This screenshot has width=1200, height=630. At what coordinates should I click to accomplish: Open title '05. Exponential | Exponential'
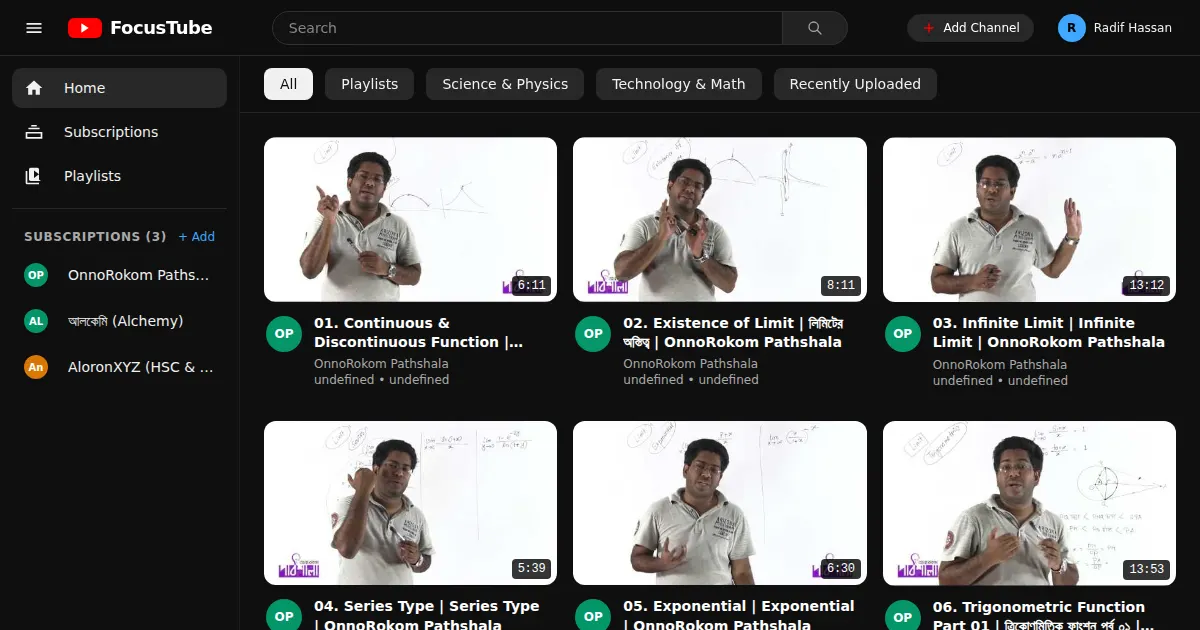pyautogui.click(x=739, y=615)
